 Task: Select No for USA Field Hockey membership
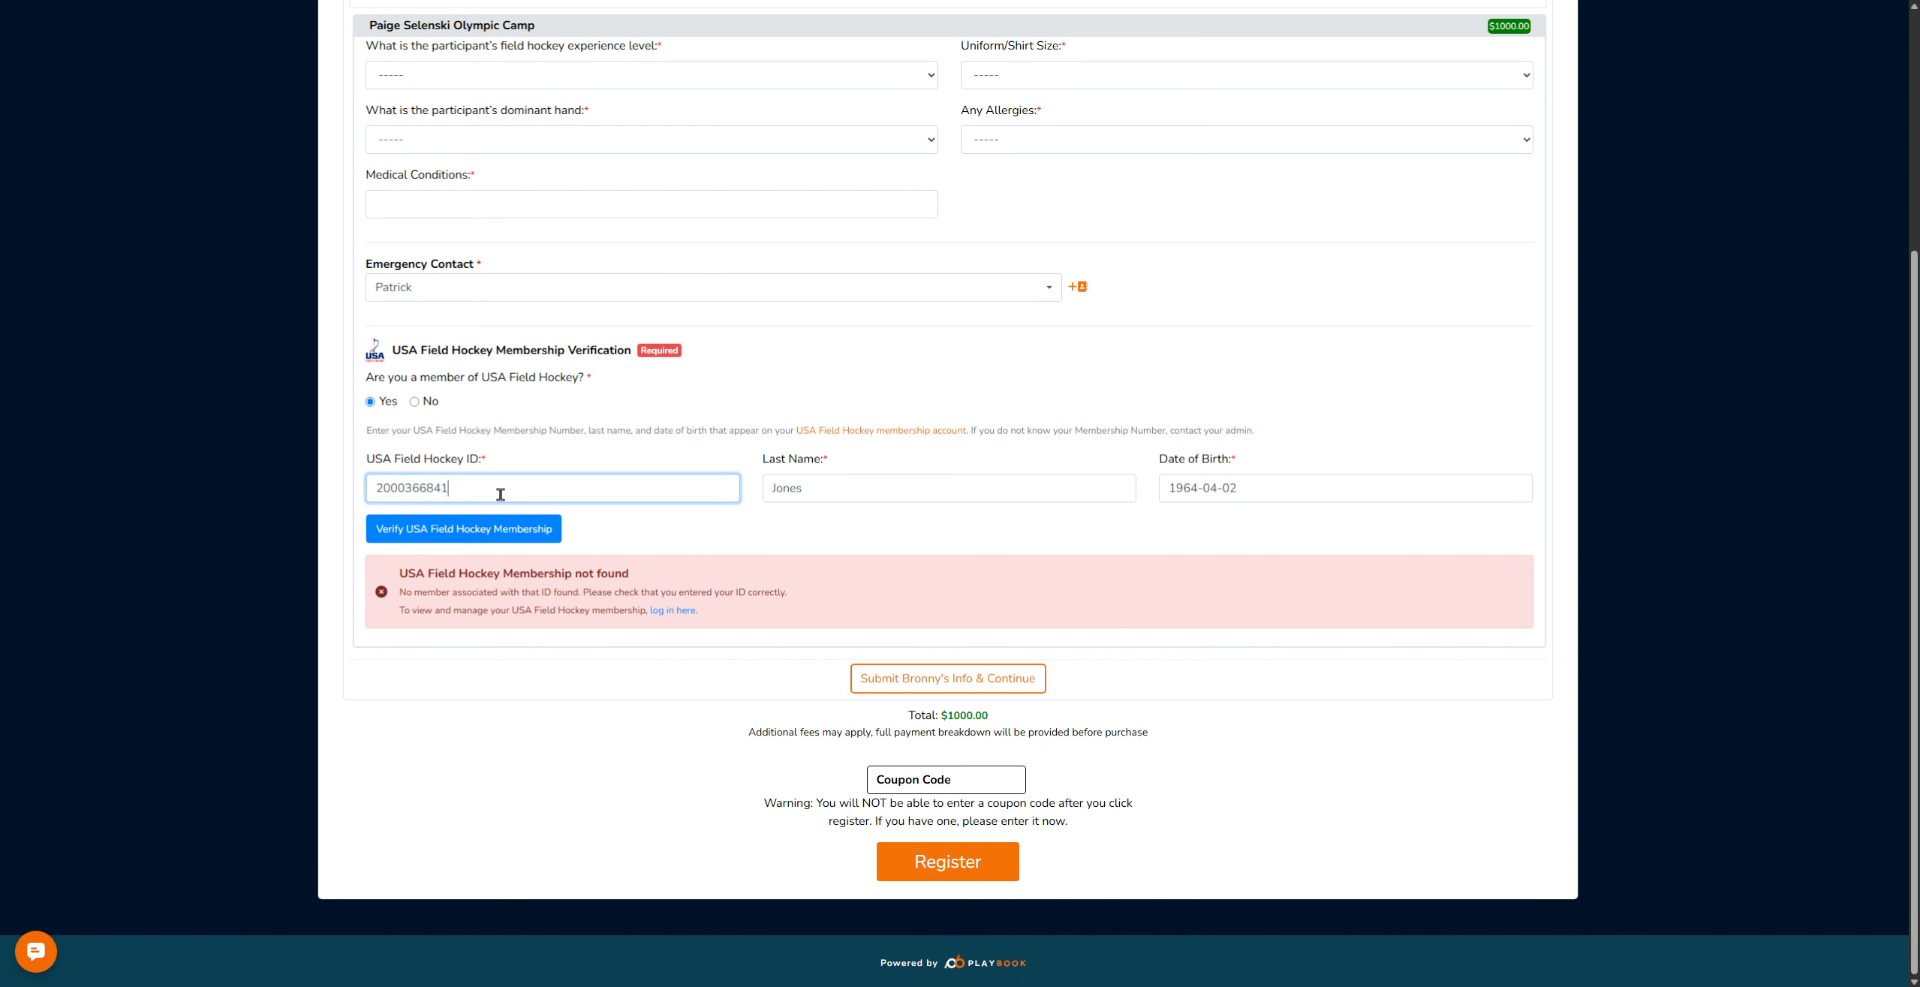[414, 402]
